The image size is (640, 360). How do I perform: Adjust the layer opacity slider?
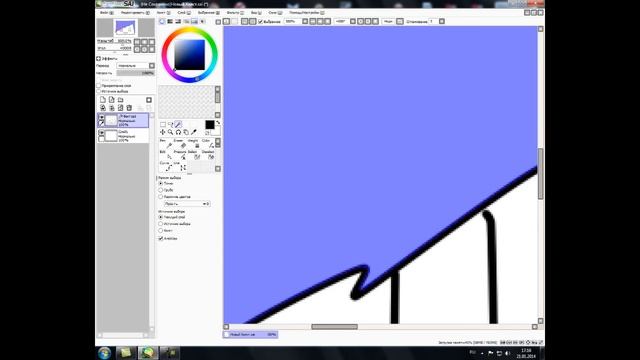coord(136,73)
